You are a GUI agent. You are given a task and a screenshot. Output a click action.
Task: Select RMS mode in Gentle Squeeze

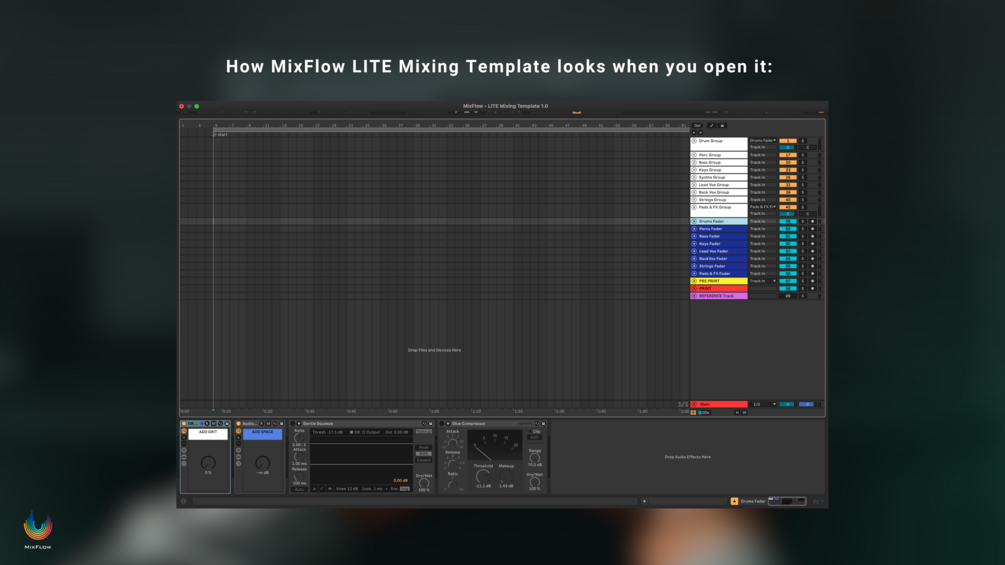click(x=424, y=454)
